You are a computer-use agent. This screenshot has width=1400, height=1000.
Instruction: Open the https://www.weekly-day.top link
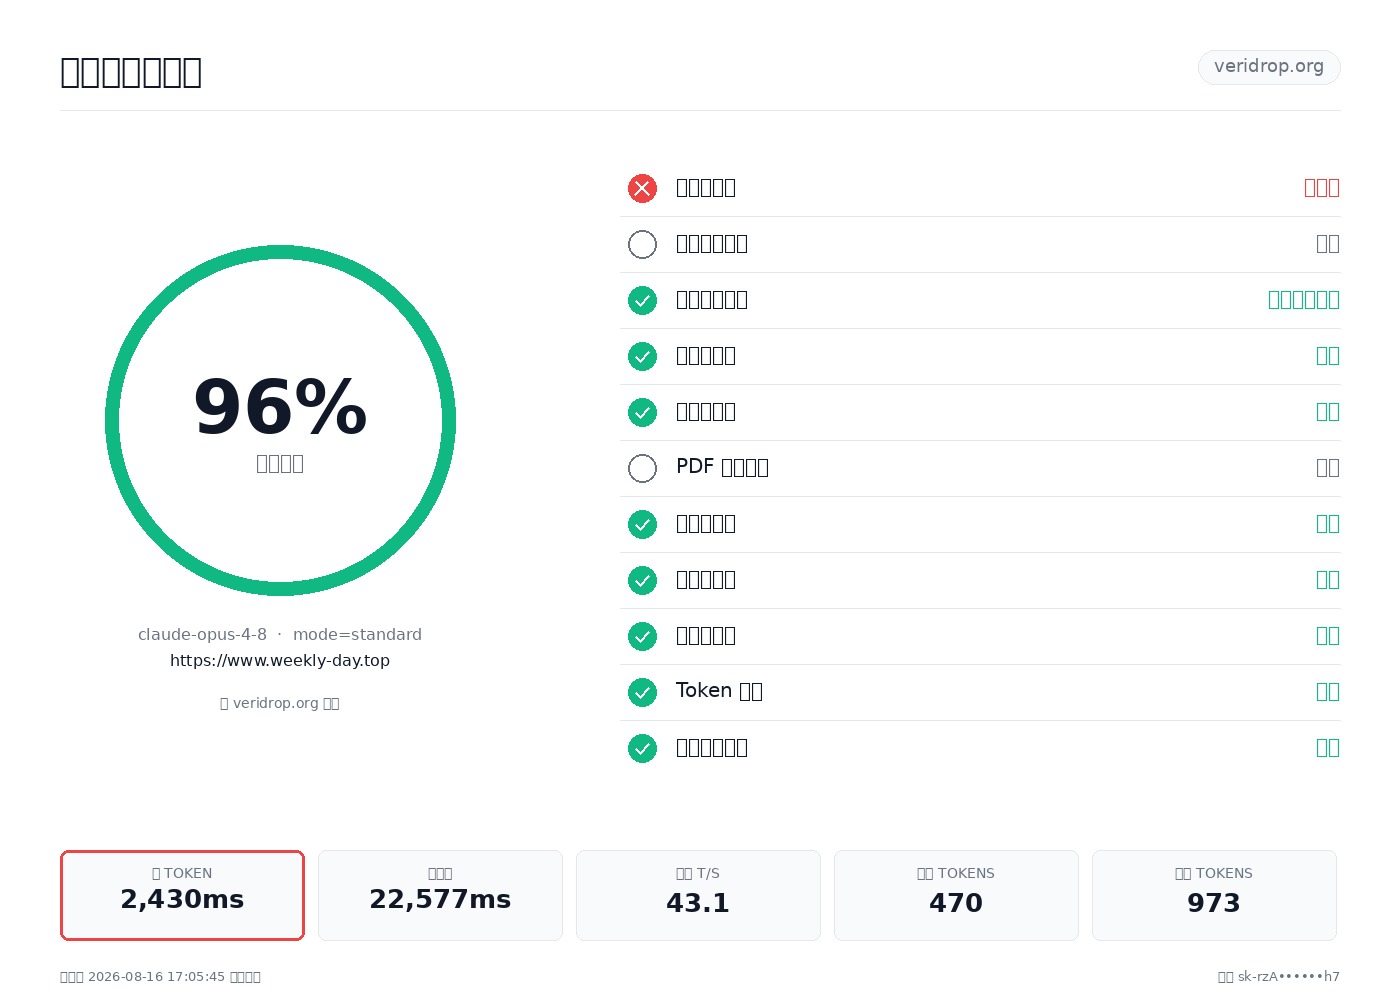280,660
